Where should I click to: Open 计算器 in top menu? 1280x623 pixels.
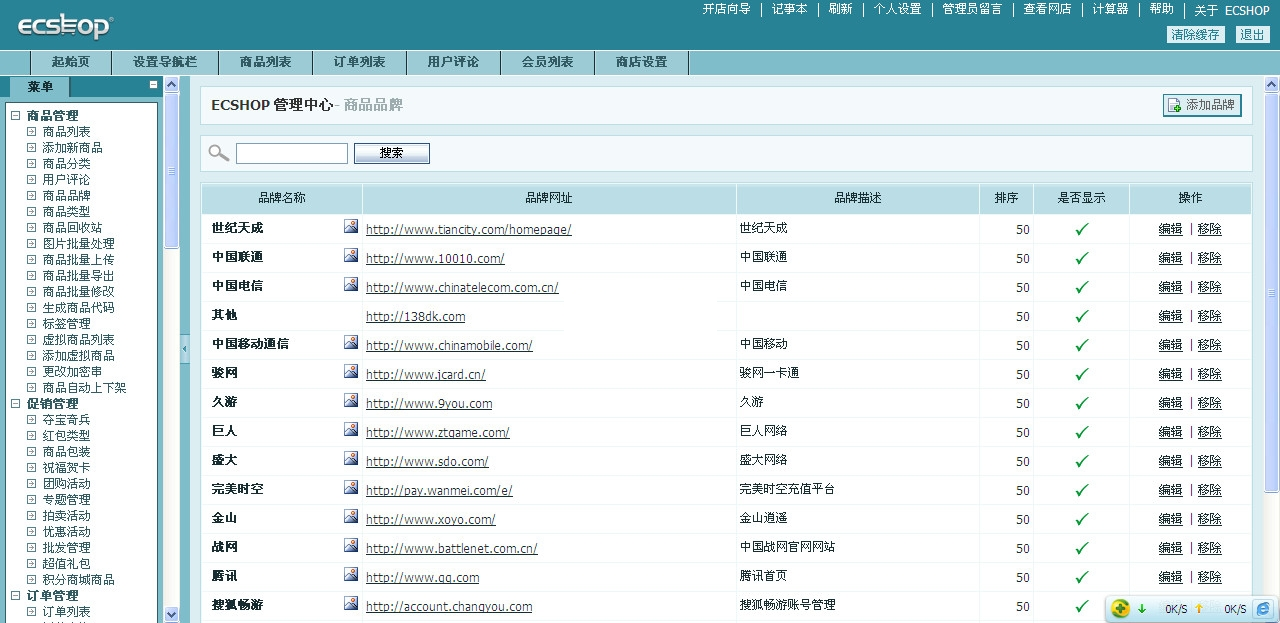[x=1110, y=9]
